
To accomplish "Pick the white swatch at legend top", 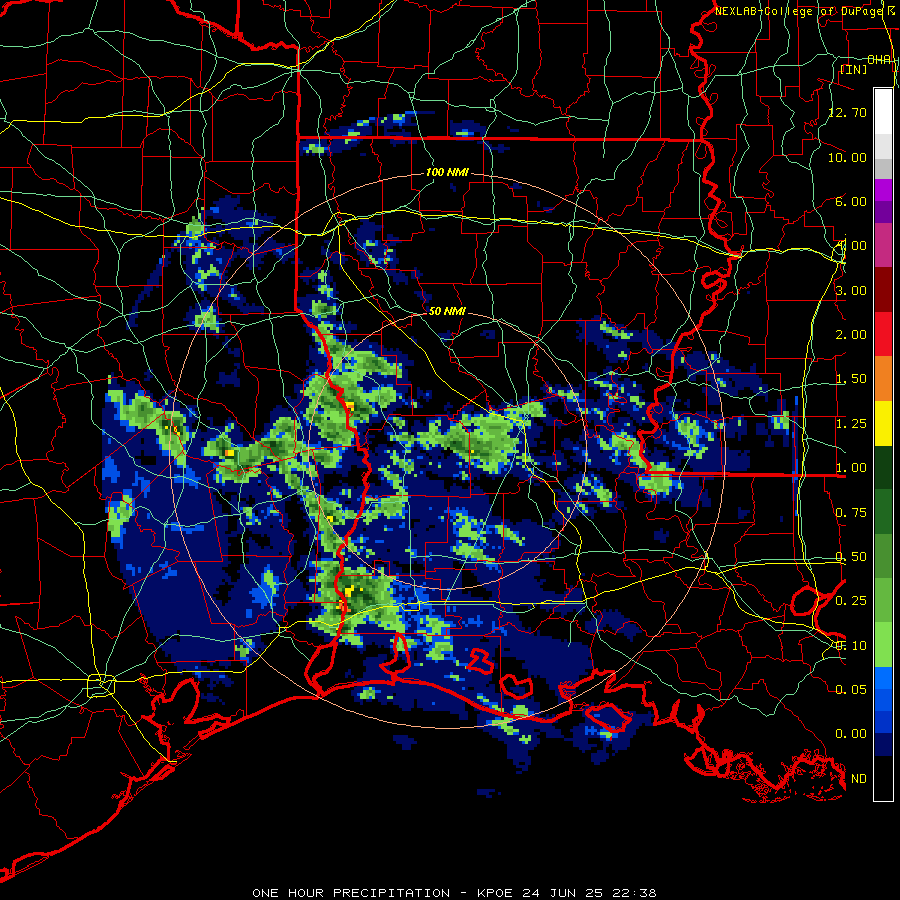I will tap(883, 111).
